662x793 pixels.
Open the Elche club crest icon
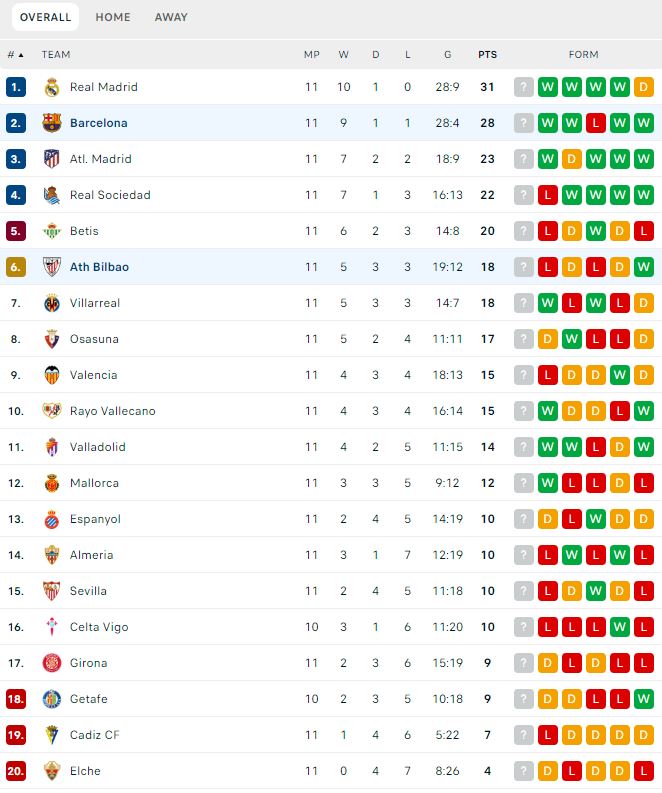coord(52,771)
